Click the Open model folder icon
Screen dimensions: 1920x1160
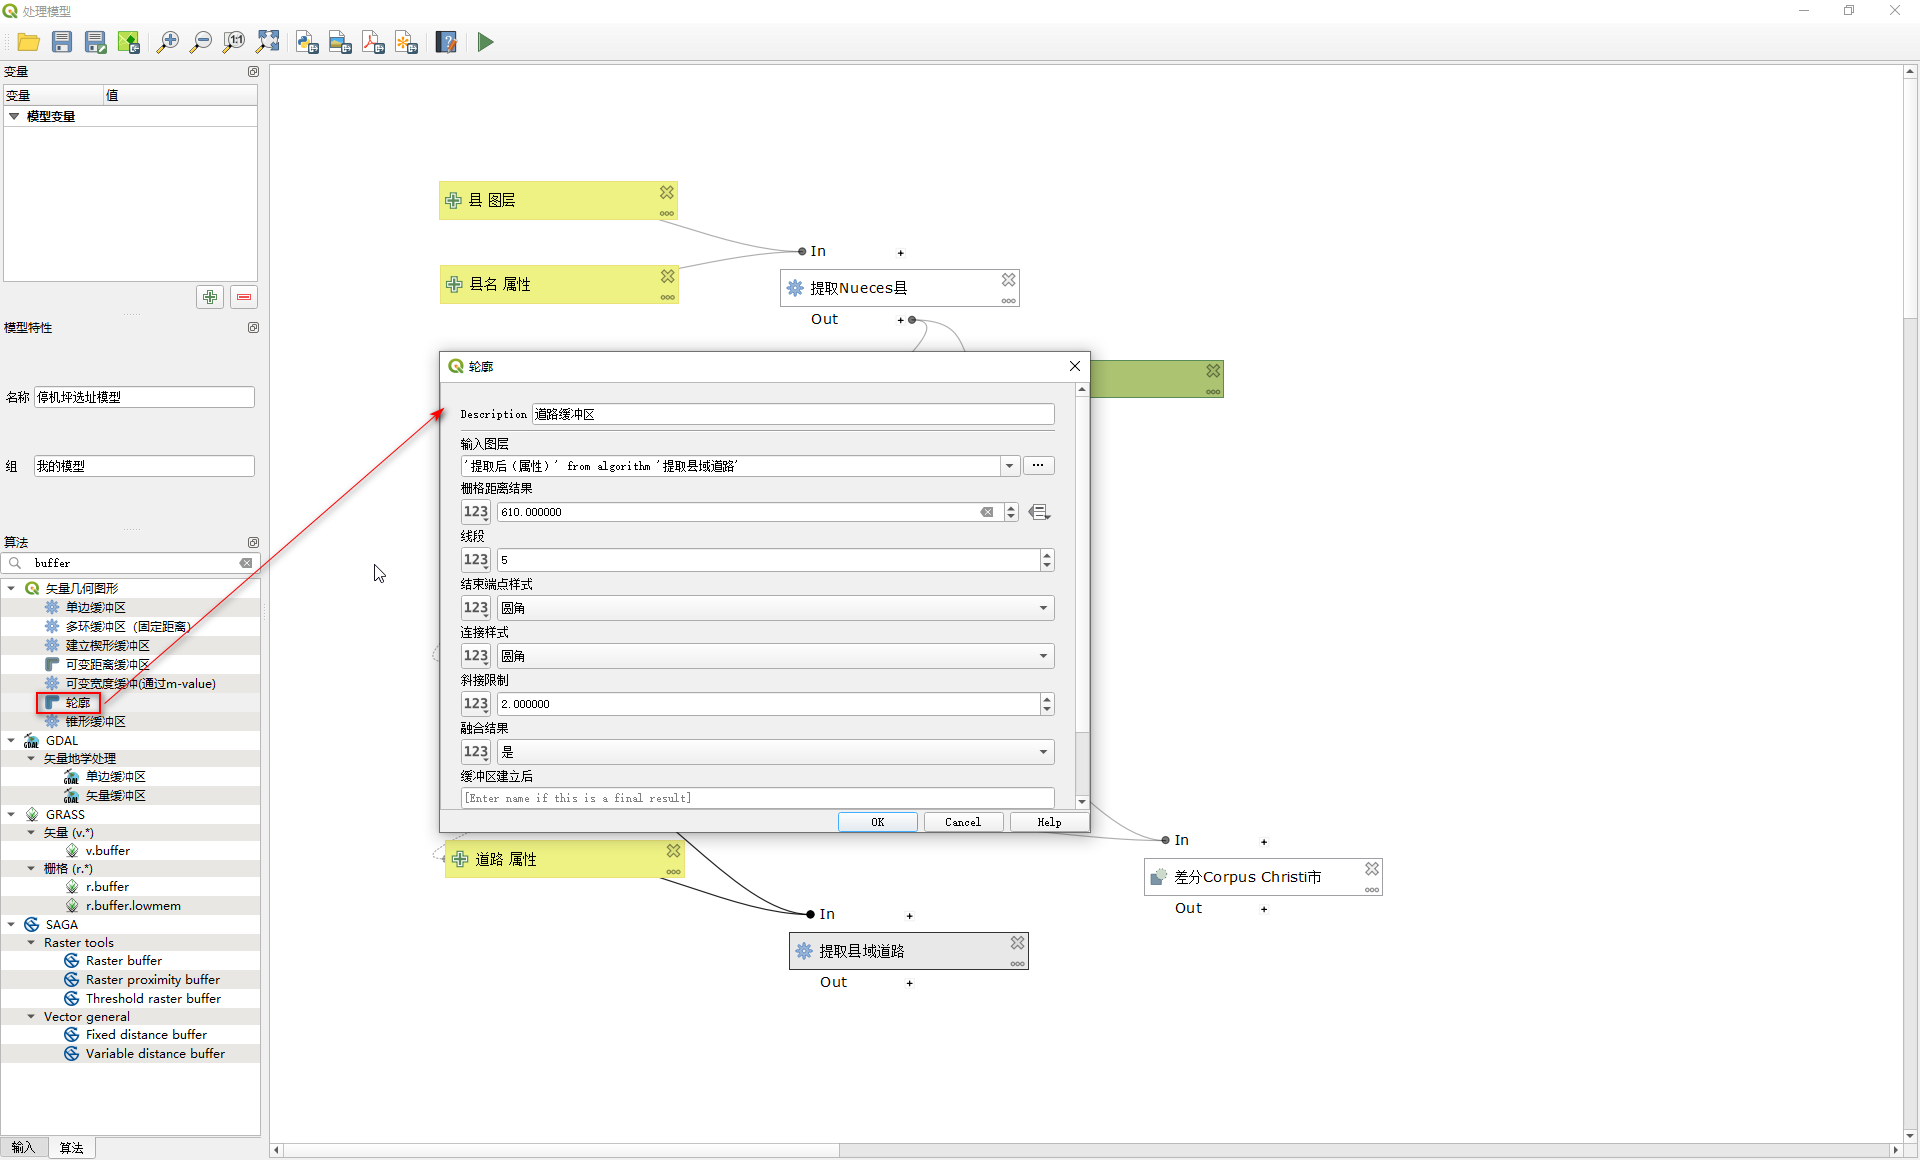click(x=28, y=42)
